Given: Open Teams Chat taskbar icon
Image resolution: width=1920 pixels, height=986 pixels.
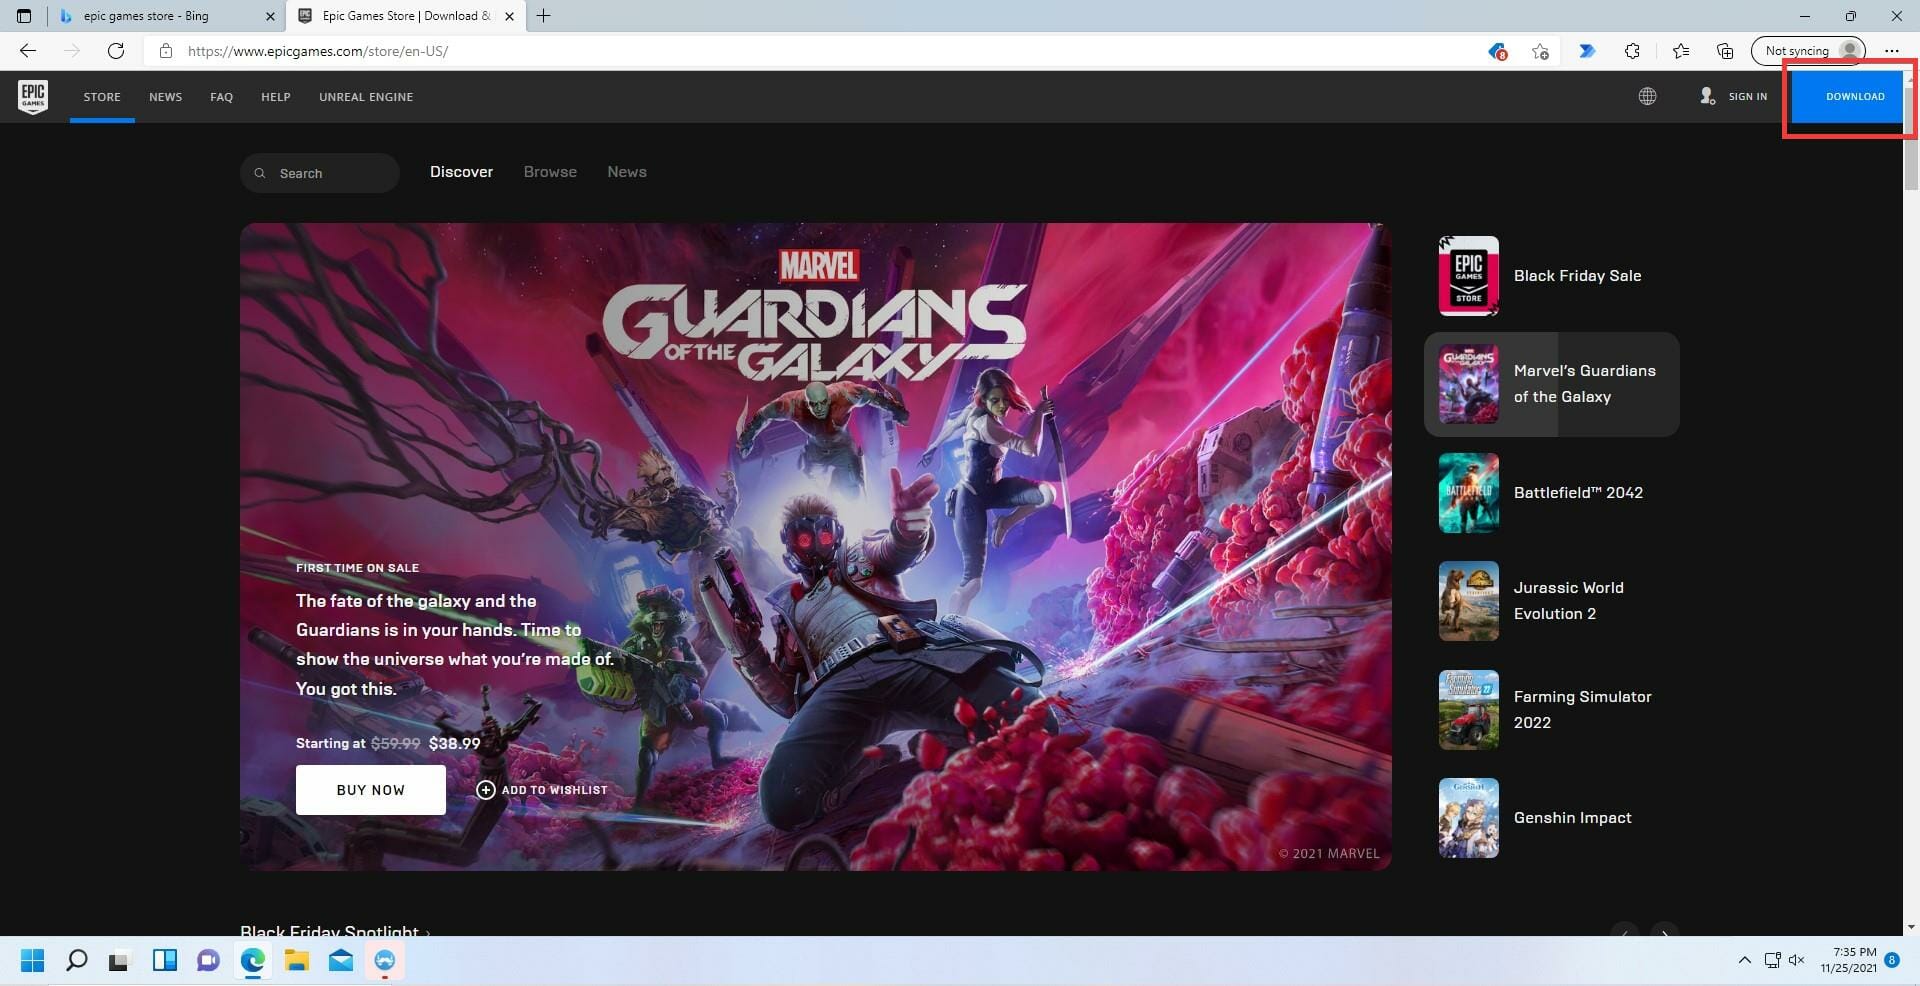Looking at the screenshot, I should 208,961.
